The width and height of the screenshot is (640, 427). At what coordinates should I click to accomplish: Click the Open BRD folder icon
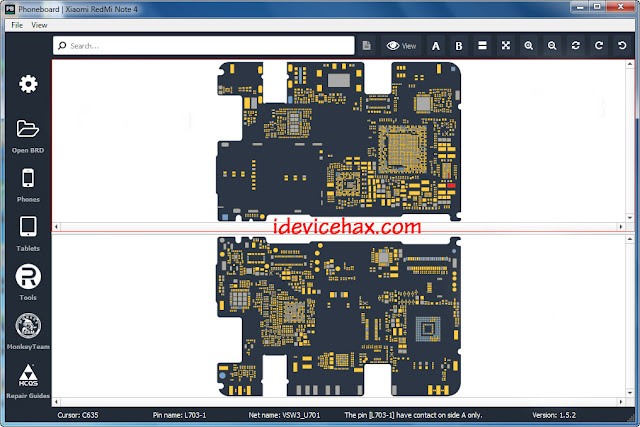[x=28, y=129]
